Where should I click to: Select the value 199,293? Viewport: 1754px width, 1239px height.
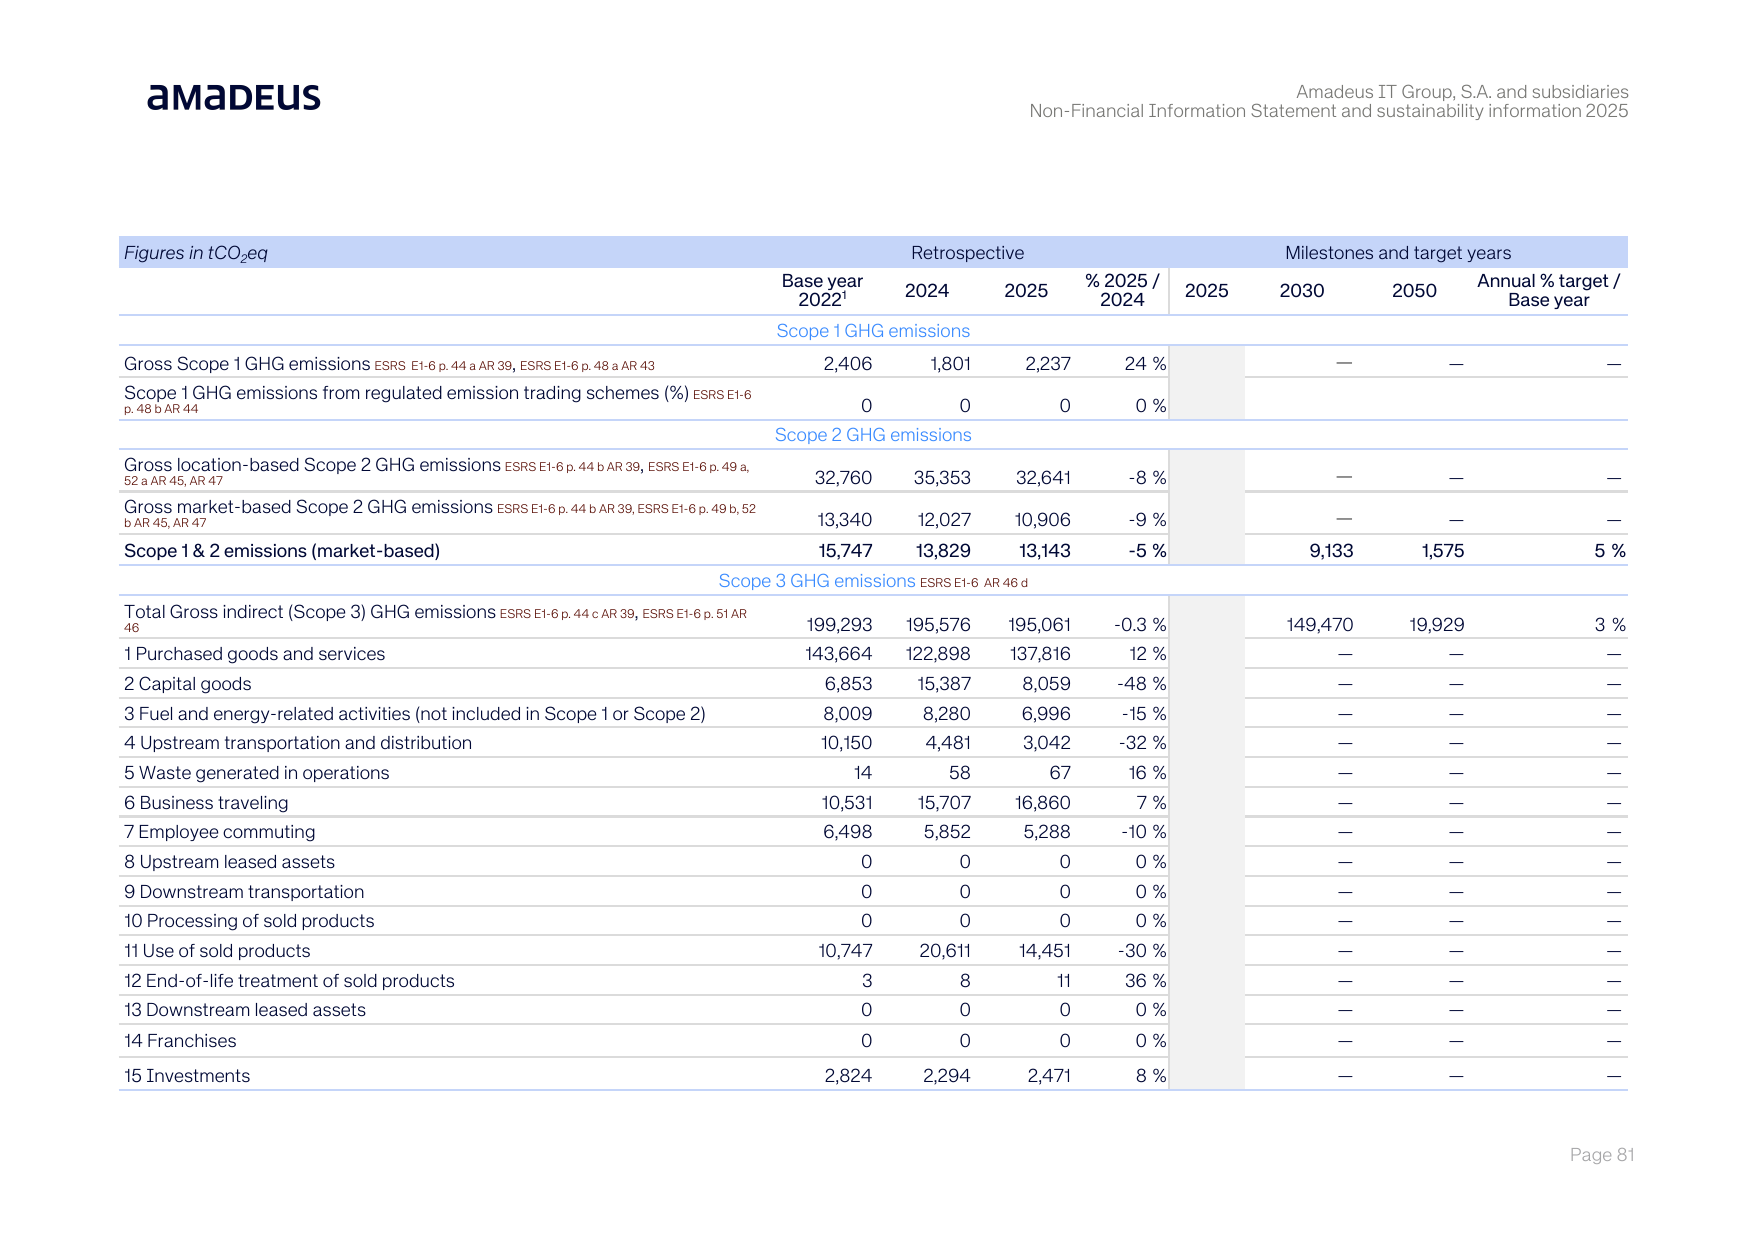[x=839, y=625]
